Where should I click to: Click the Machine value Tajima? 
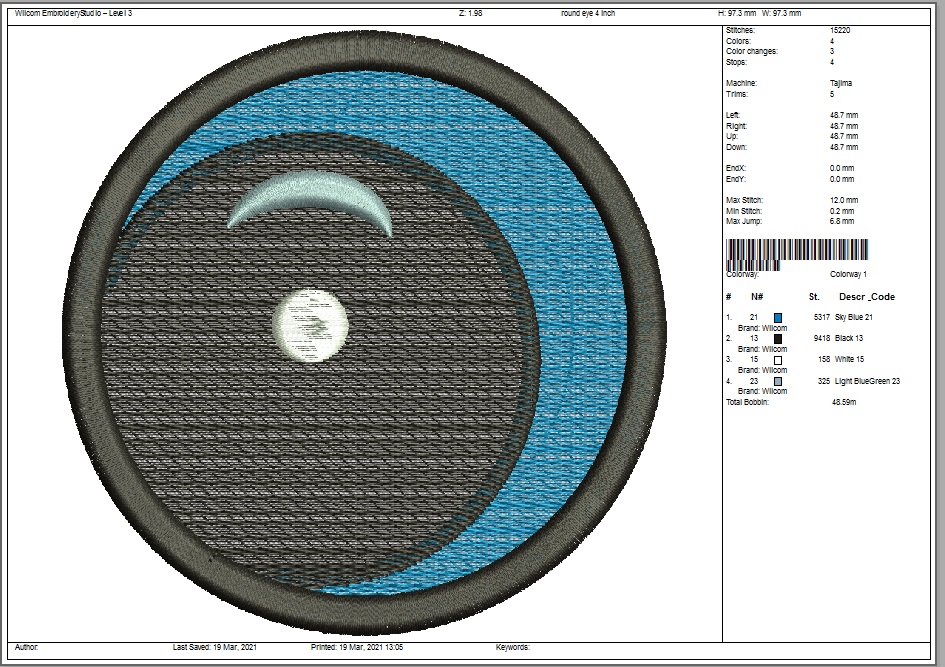(842, 84)
